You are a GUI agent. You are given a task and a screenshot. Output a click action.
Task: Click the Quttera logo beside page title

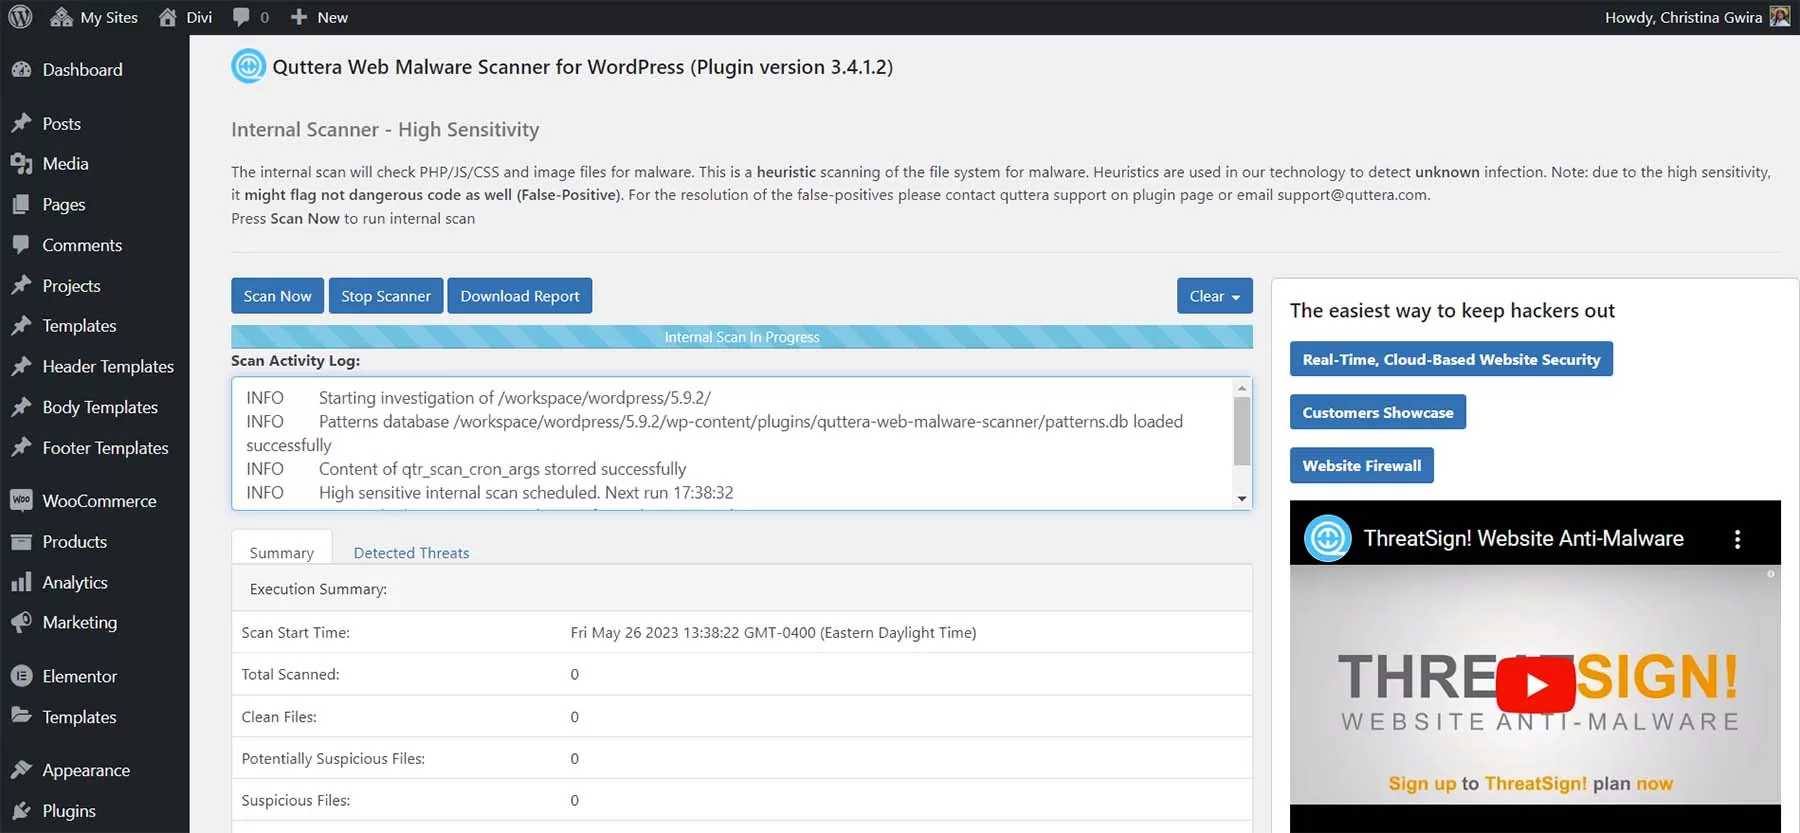[x=248, y=66]
